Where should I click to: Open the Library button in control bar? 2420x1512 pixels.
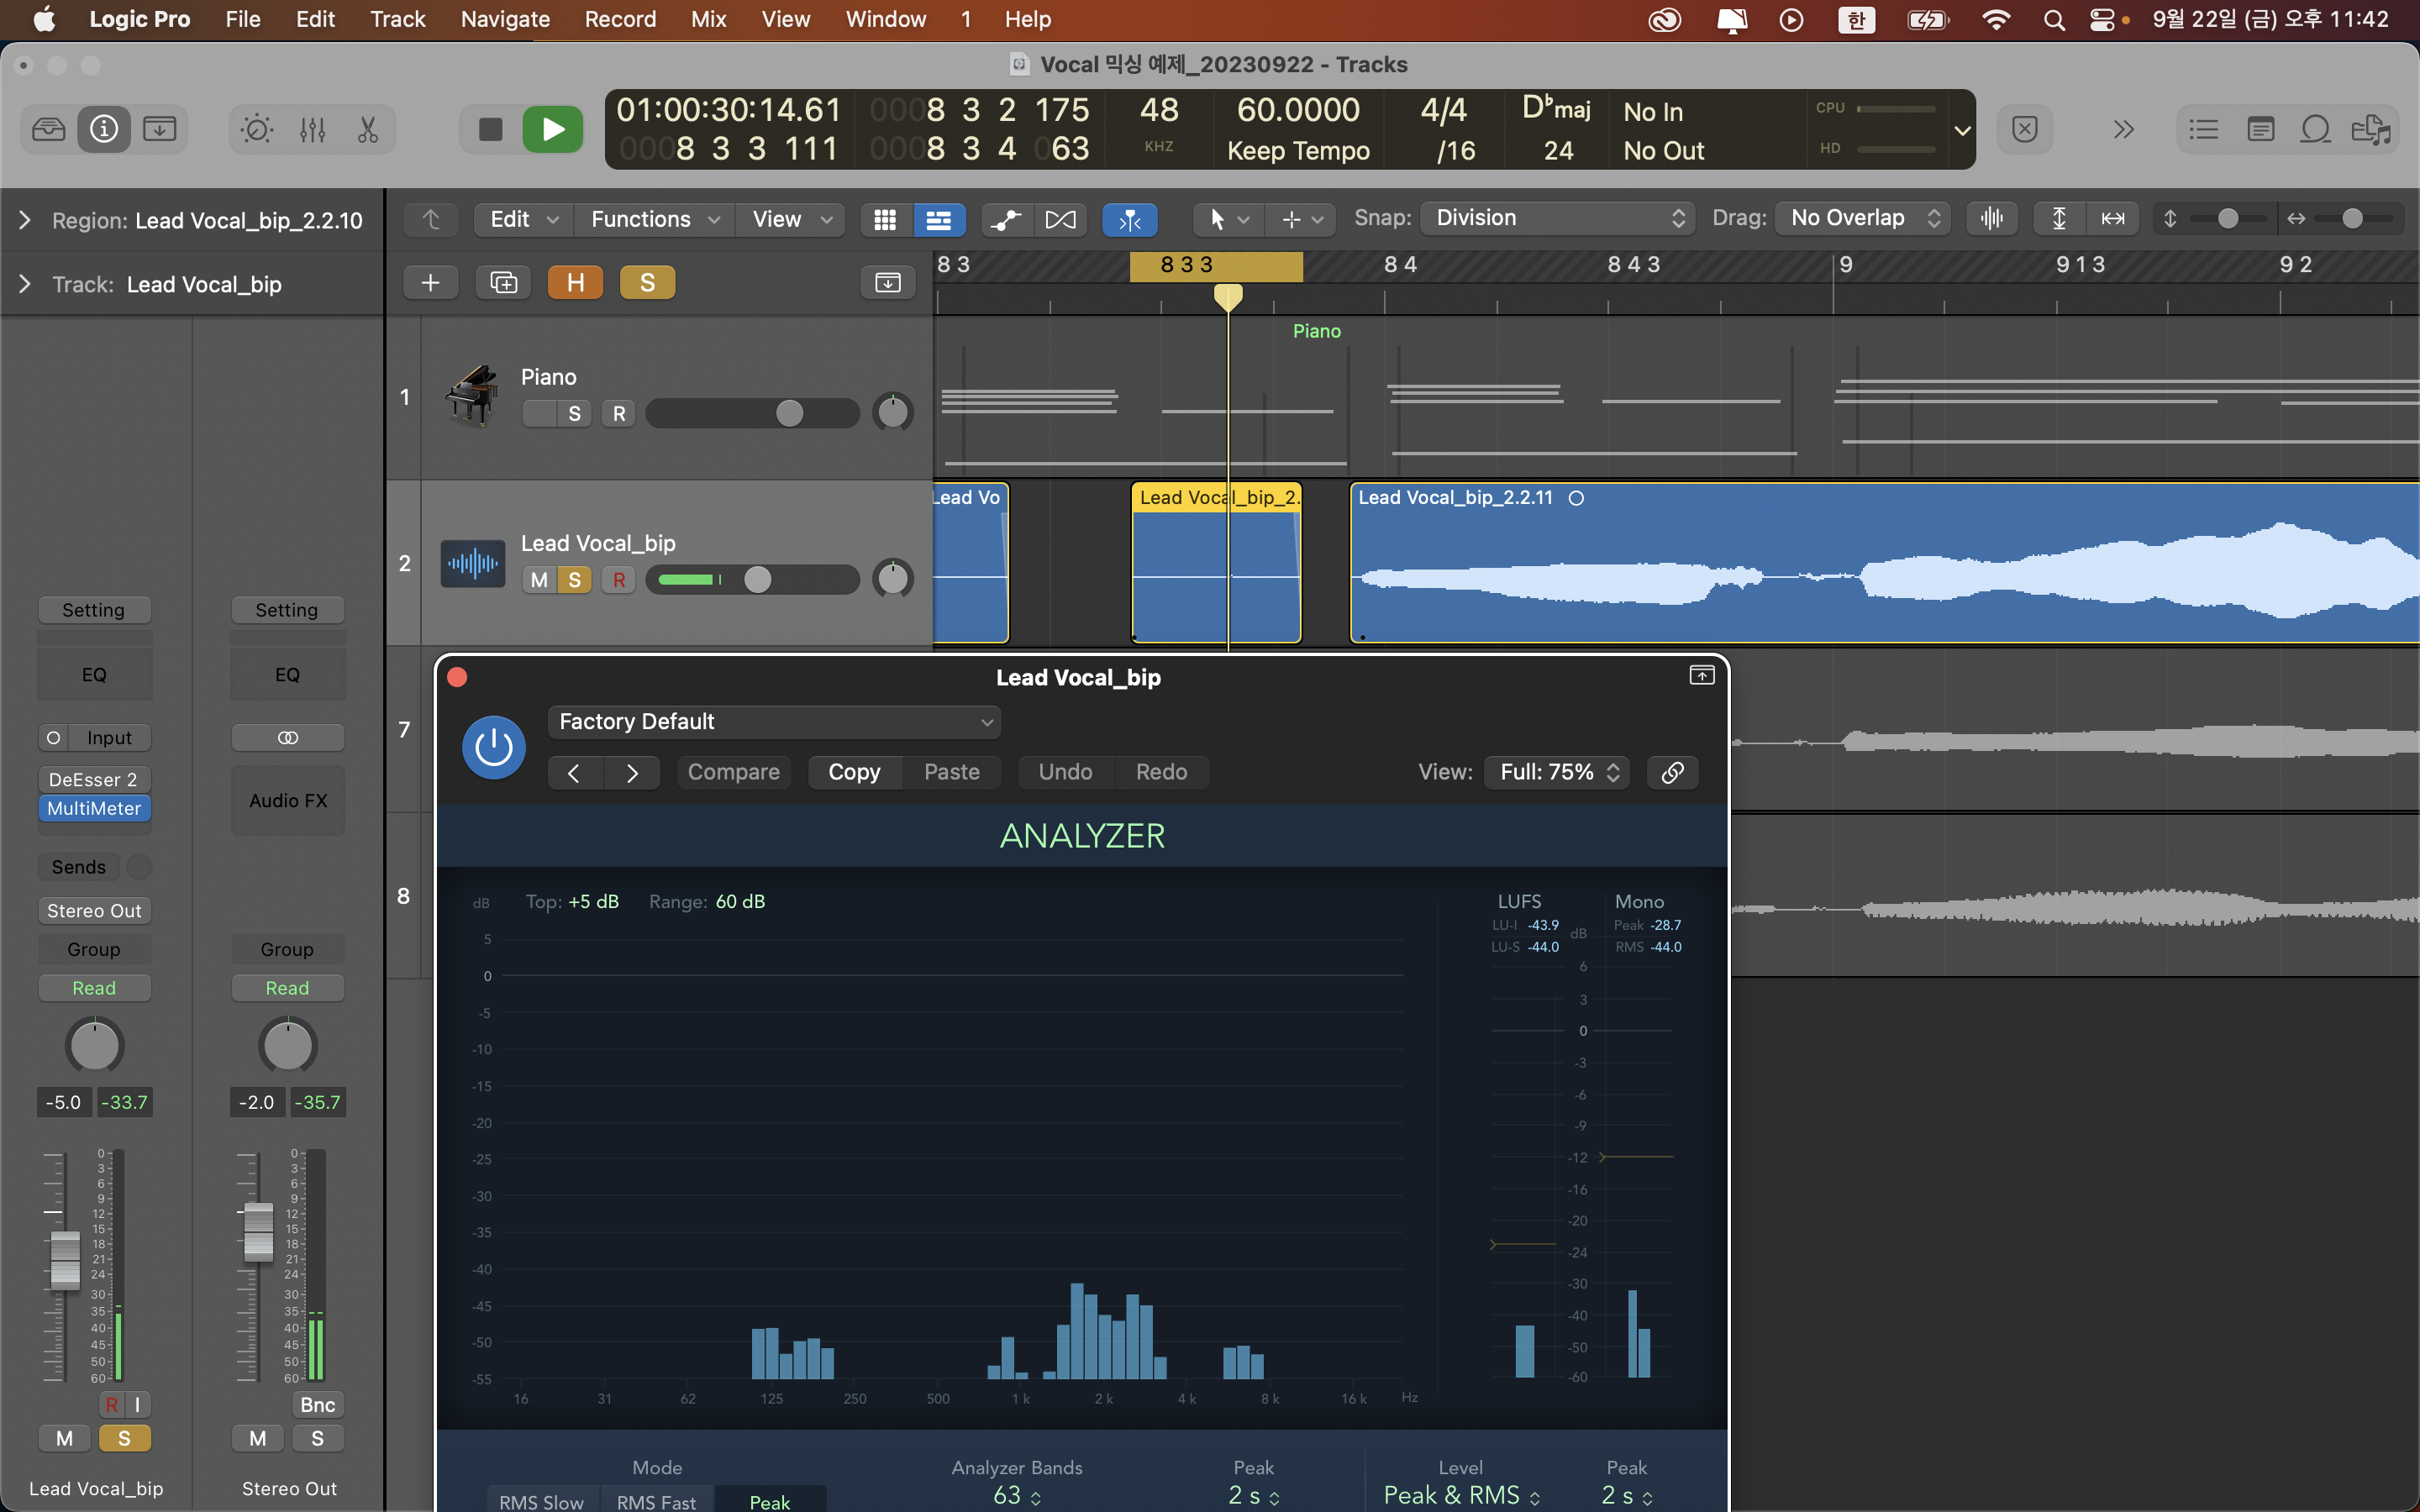point(49,129)
